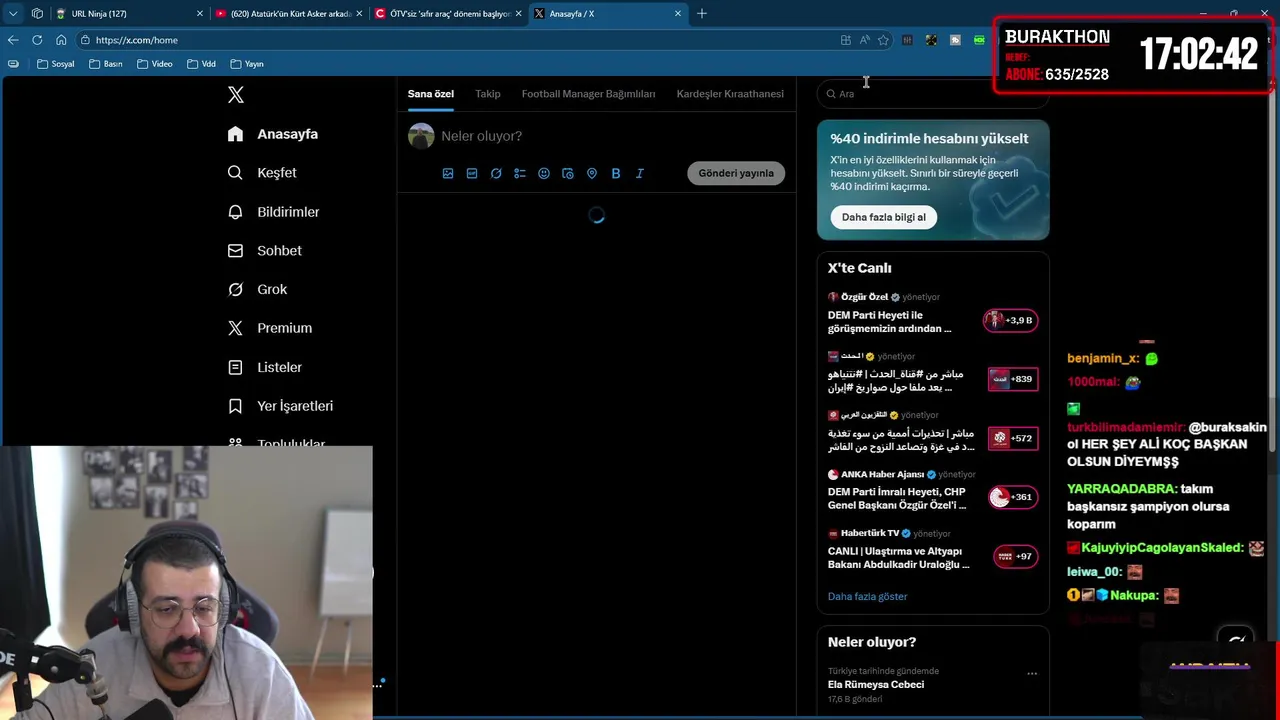This screenshot has width=1280, height=720.
Task: Open the Vdd bookmarks folder
Action: 201,64
